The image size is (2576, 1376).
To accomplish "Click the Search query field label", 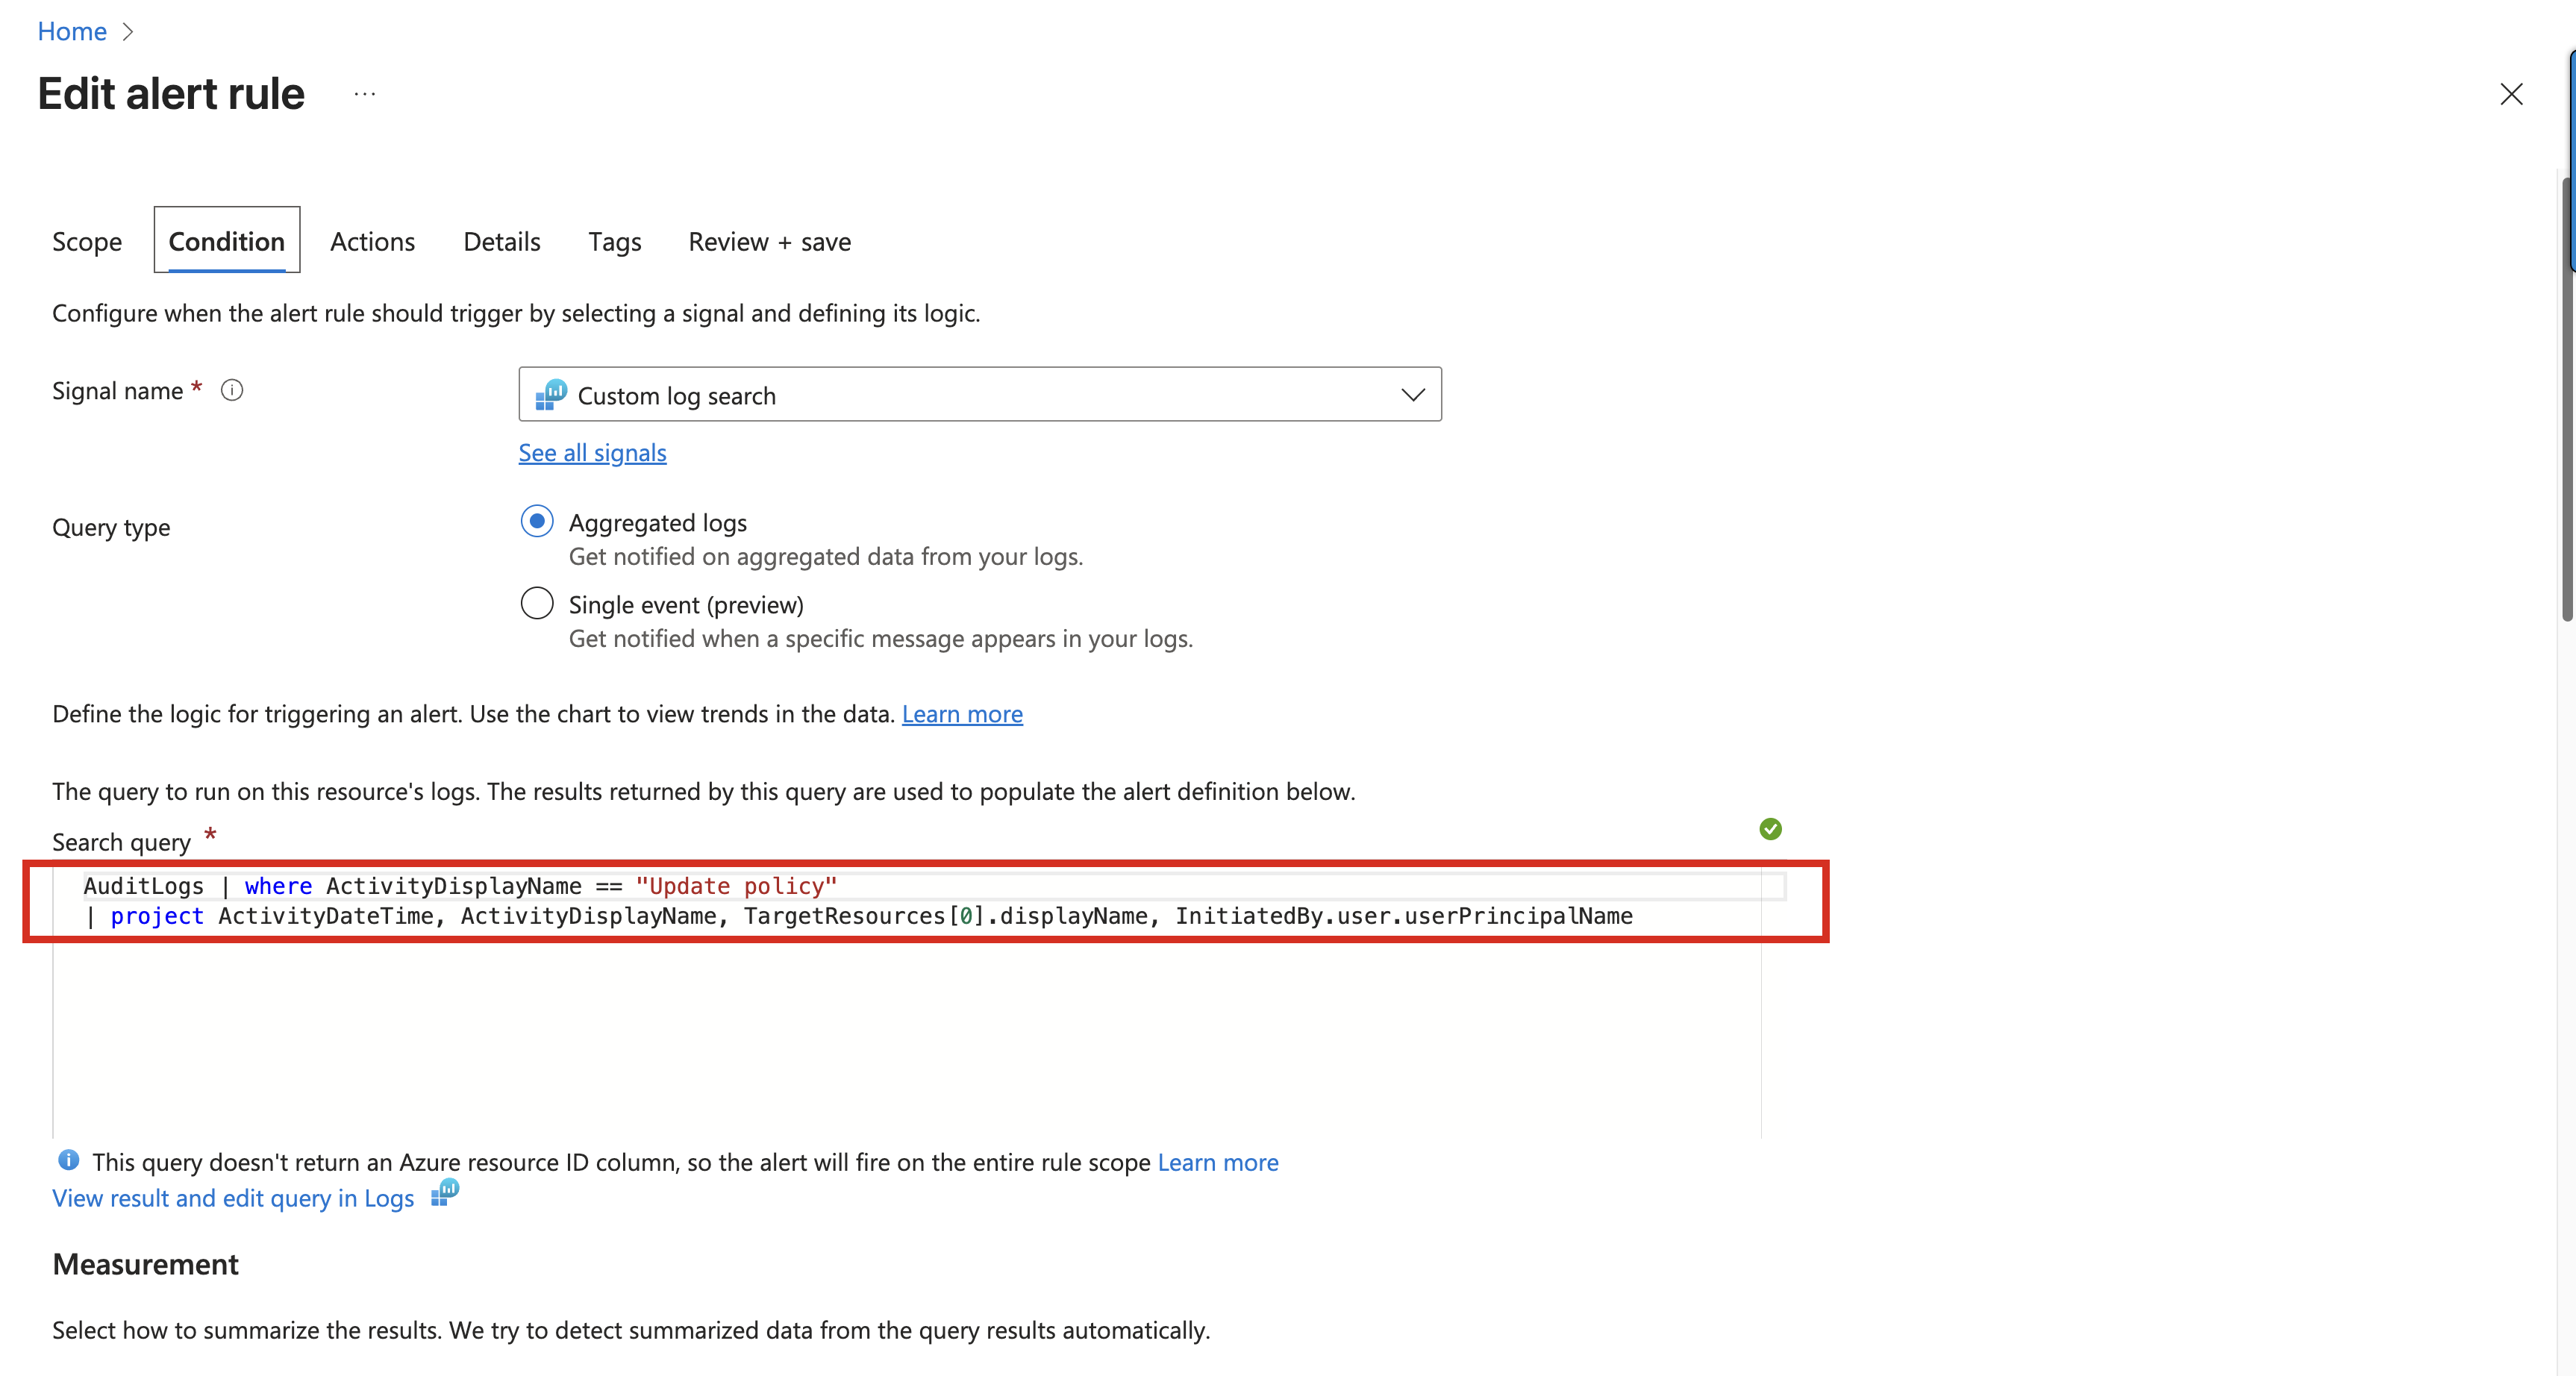I will [x=121, y=842].
